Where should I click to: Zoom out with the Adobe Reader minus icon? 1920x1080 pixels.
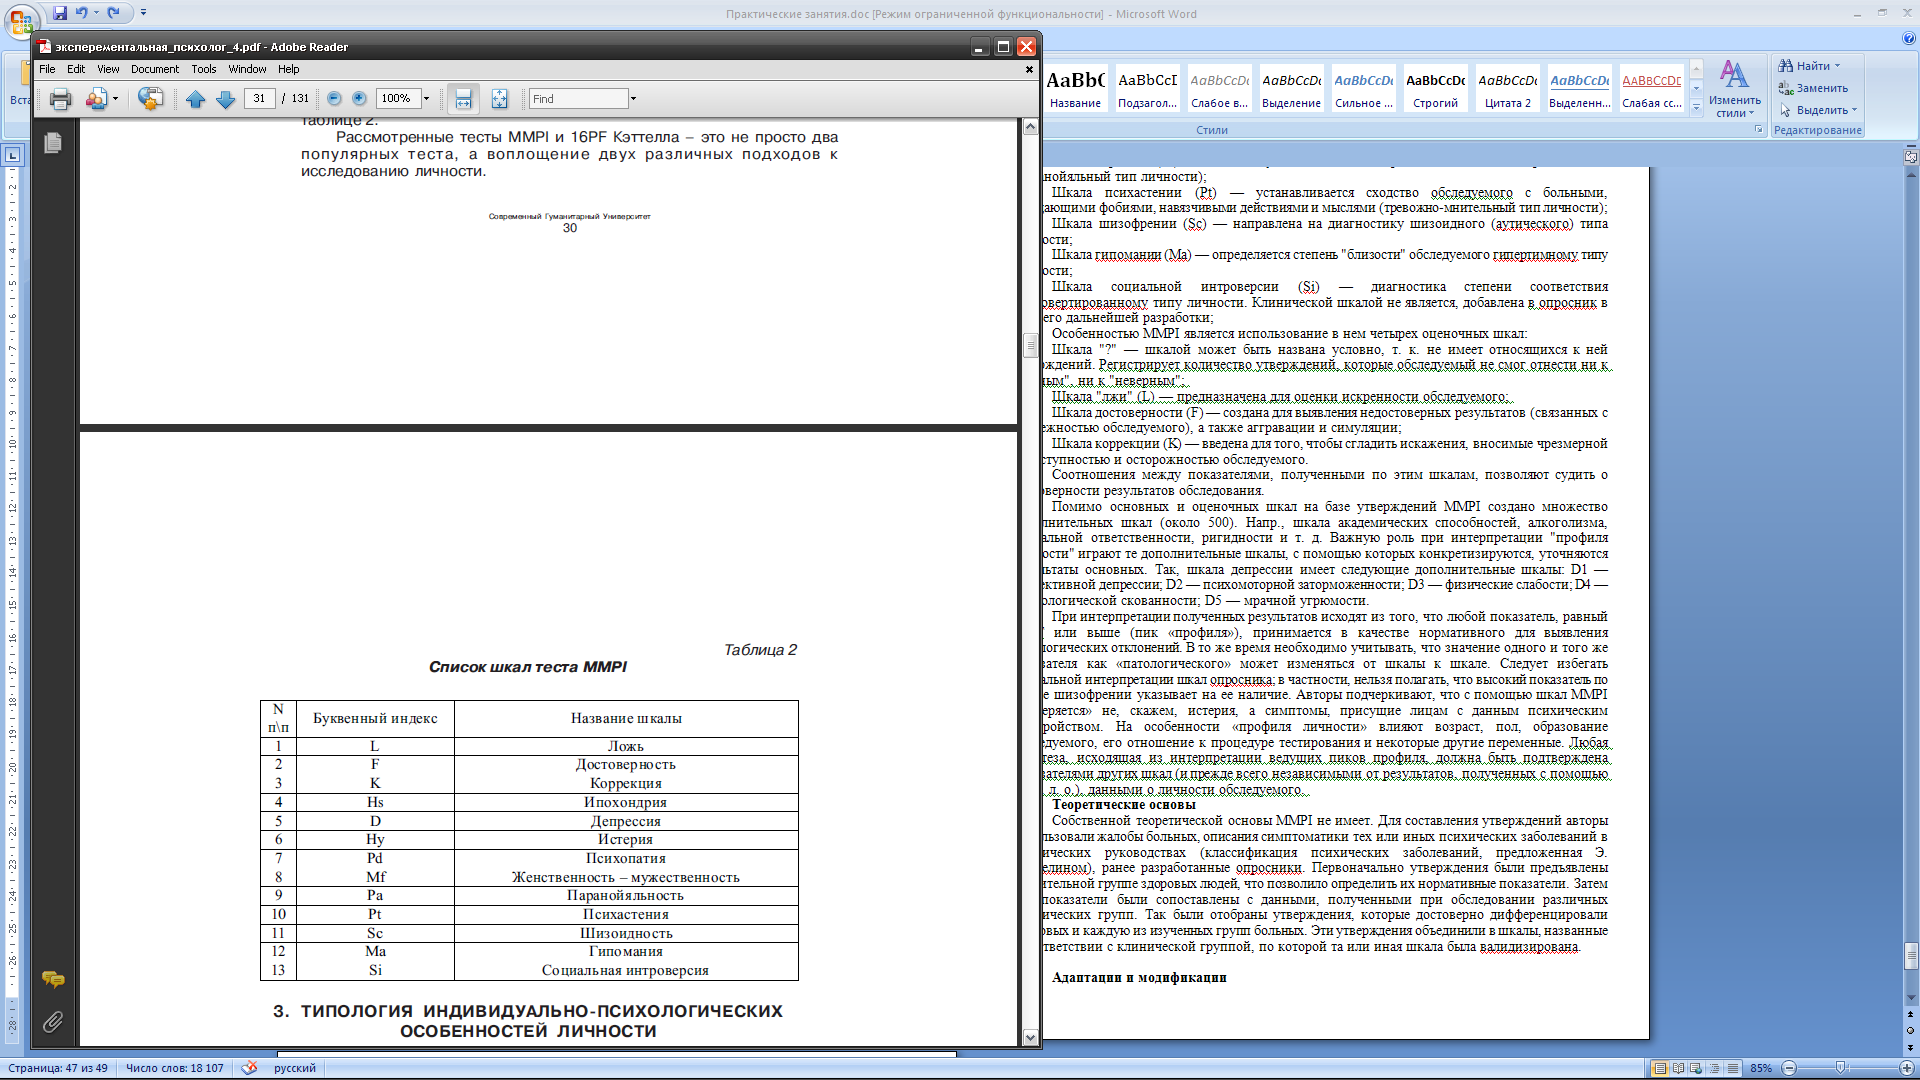(x=334, y=99)
